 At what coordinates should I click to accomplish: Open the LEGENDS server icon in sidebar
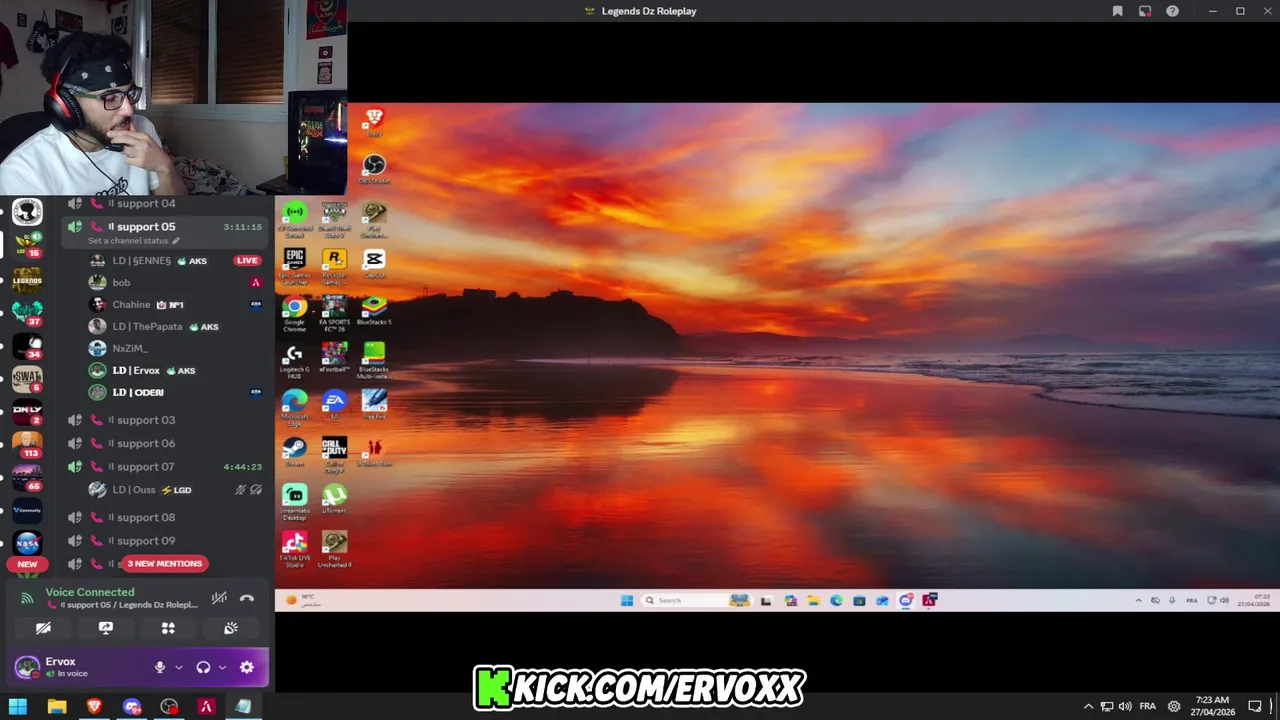click(27, 280)
